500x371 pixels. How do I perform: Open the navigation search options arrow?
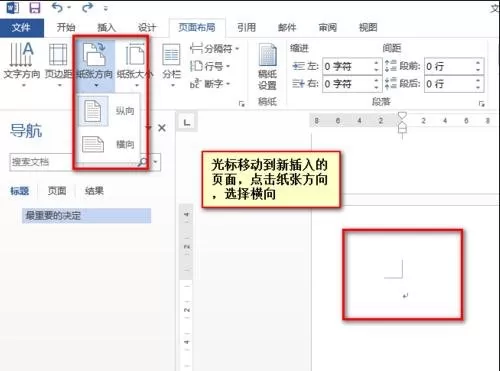click(155, 162)
